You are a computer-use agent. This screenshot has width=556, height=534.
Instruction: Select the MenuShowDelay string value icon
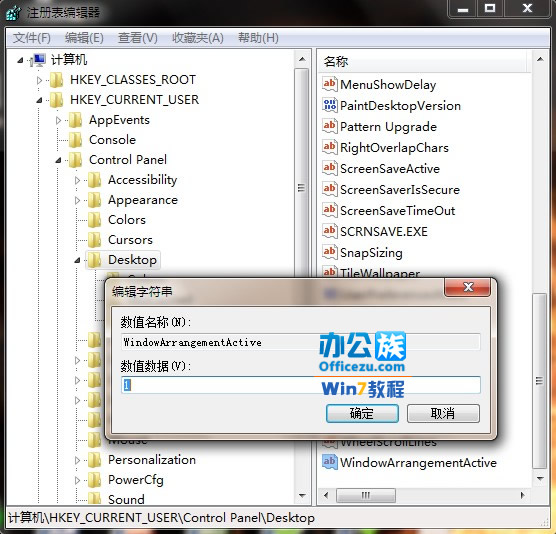click(x=329, y=84)
